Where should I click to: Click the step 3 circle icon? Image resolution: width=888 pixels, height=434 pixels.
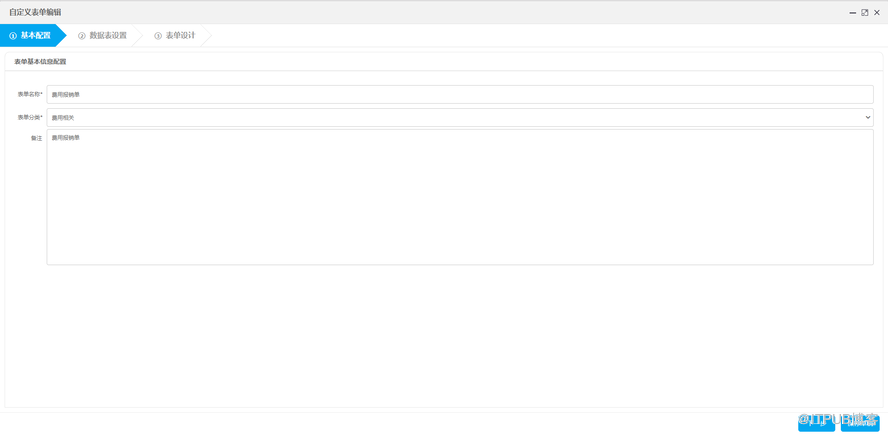coord(158,36)
